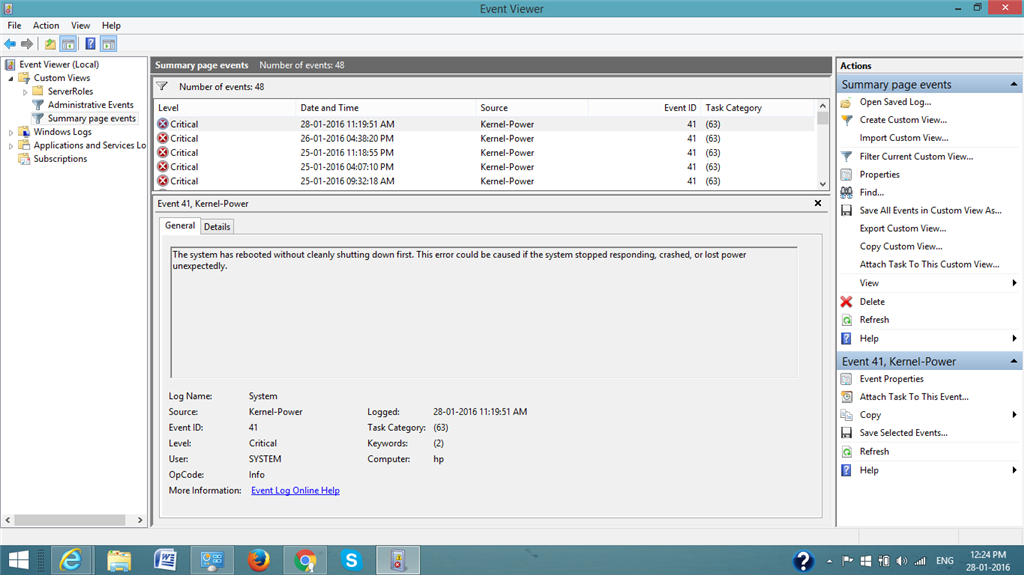
Task: Click the Up One Level folder toolbar icon
Action: point(50,44)
